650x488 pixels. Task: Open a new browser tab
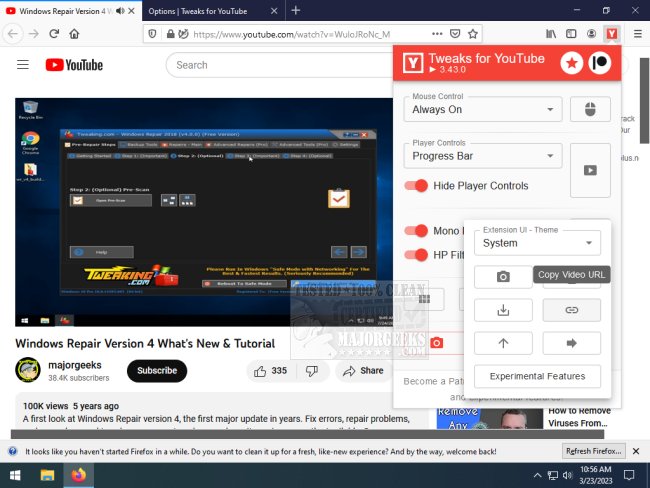tap(296, 11)
